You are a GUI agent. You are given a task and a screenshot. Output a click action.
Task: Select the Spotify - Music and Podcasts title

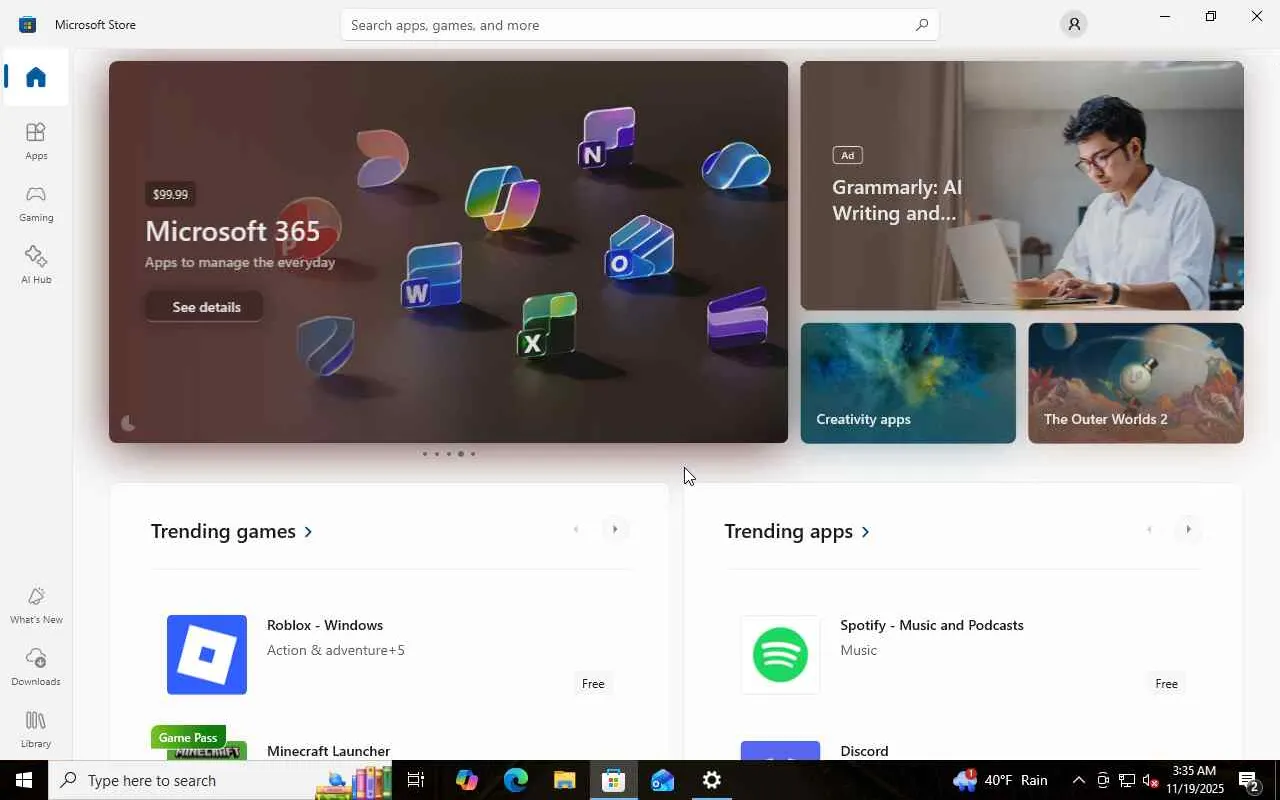[x=932, y=625]
